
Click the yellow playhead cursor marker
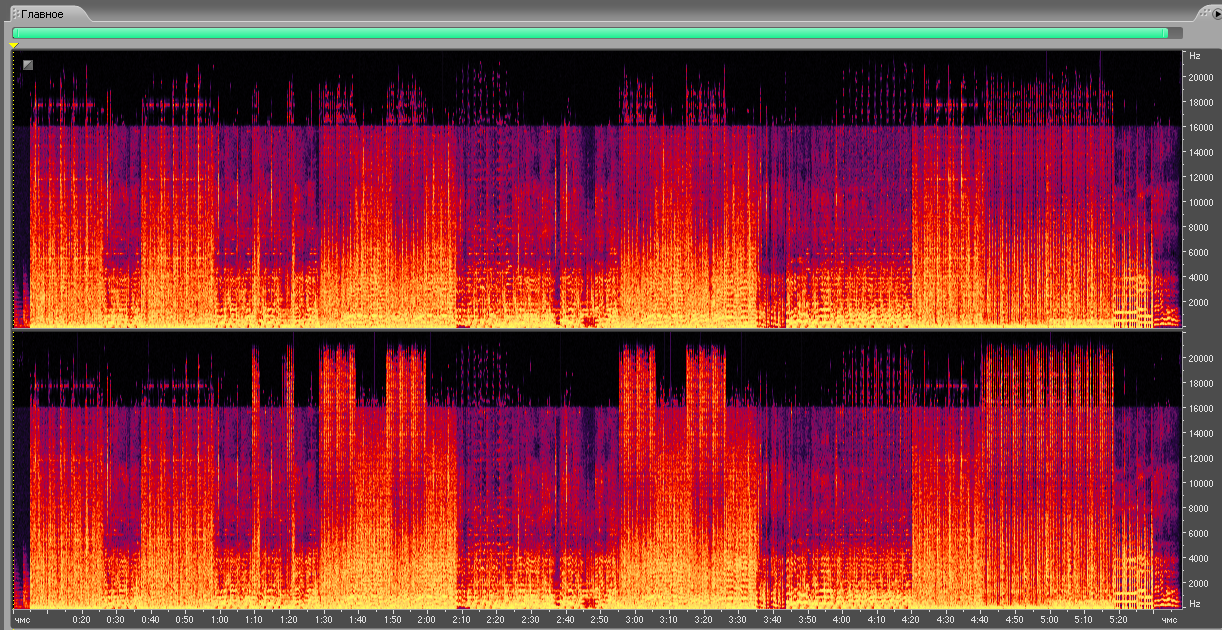tap(14, 46)
